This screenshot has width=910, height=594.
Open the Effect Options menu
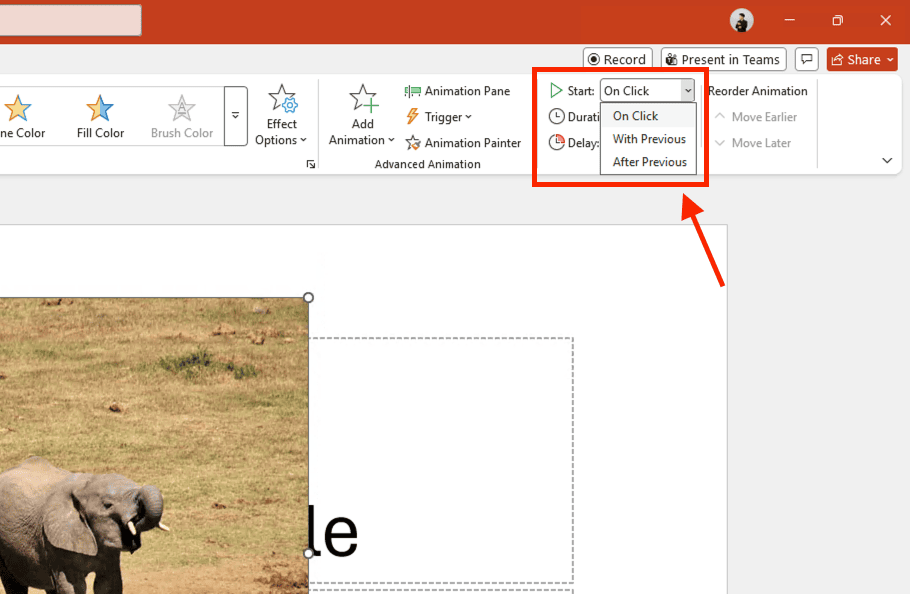click(x=282, y=116)
